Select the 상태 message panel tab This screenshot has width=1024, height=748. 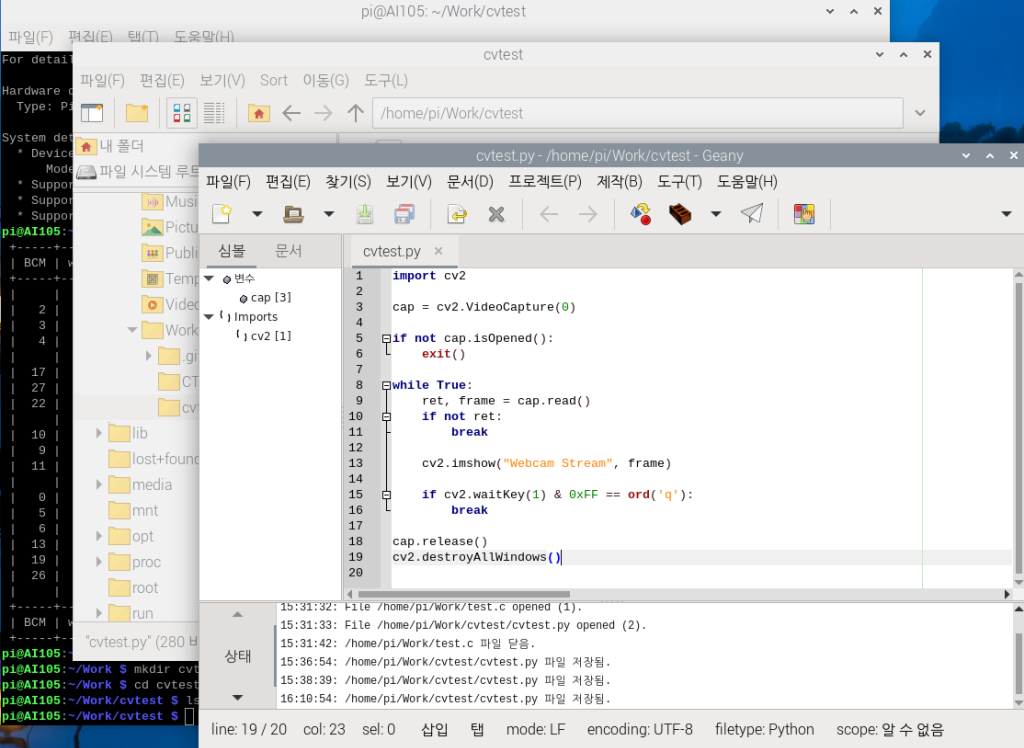click(x=238, y=657)
